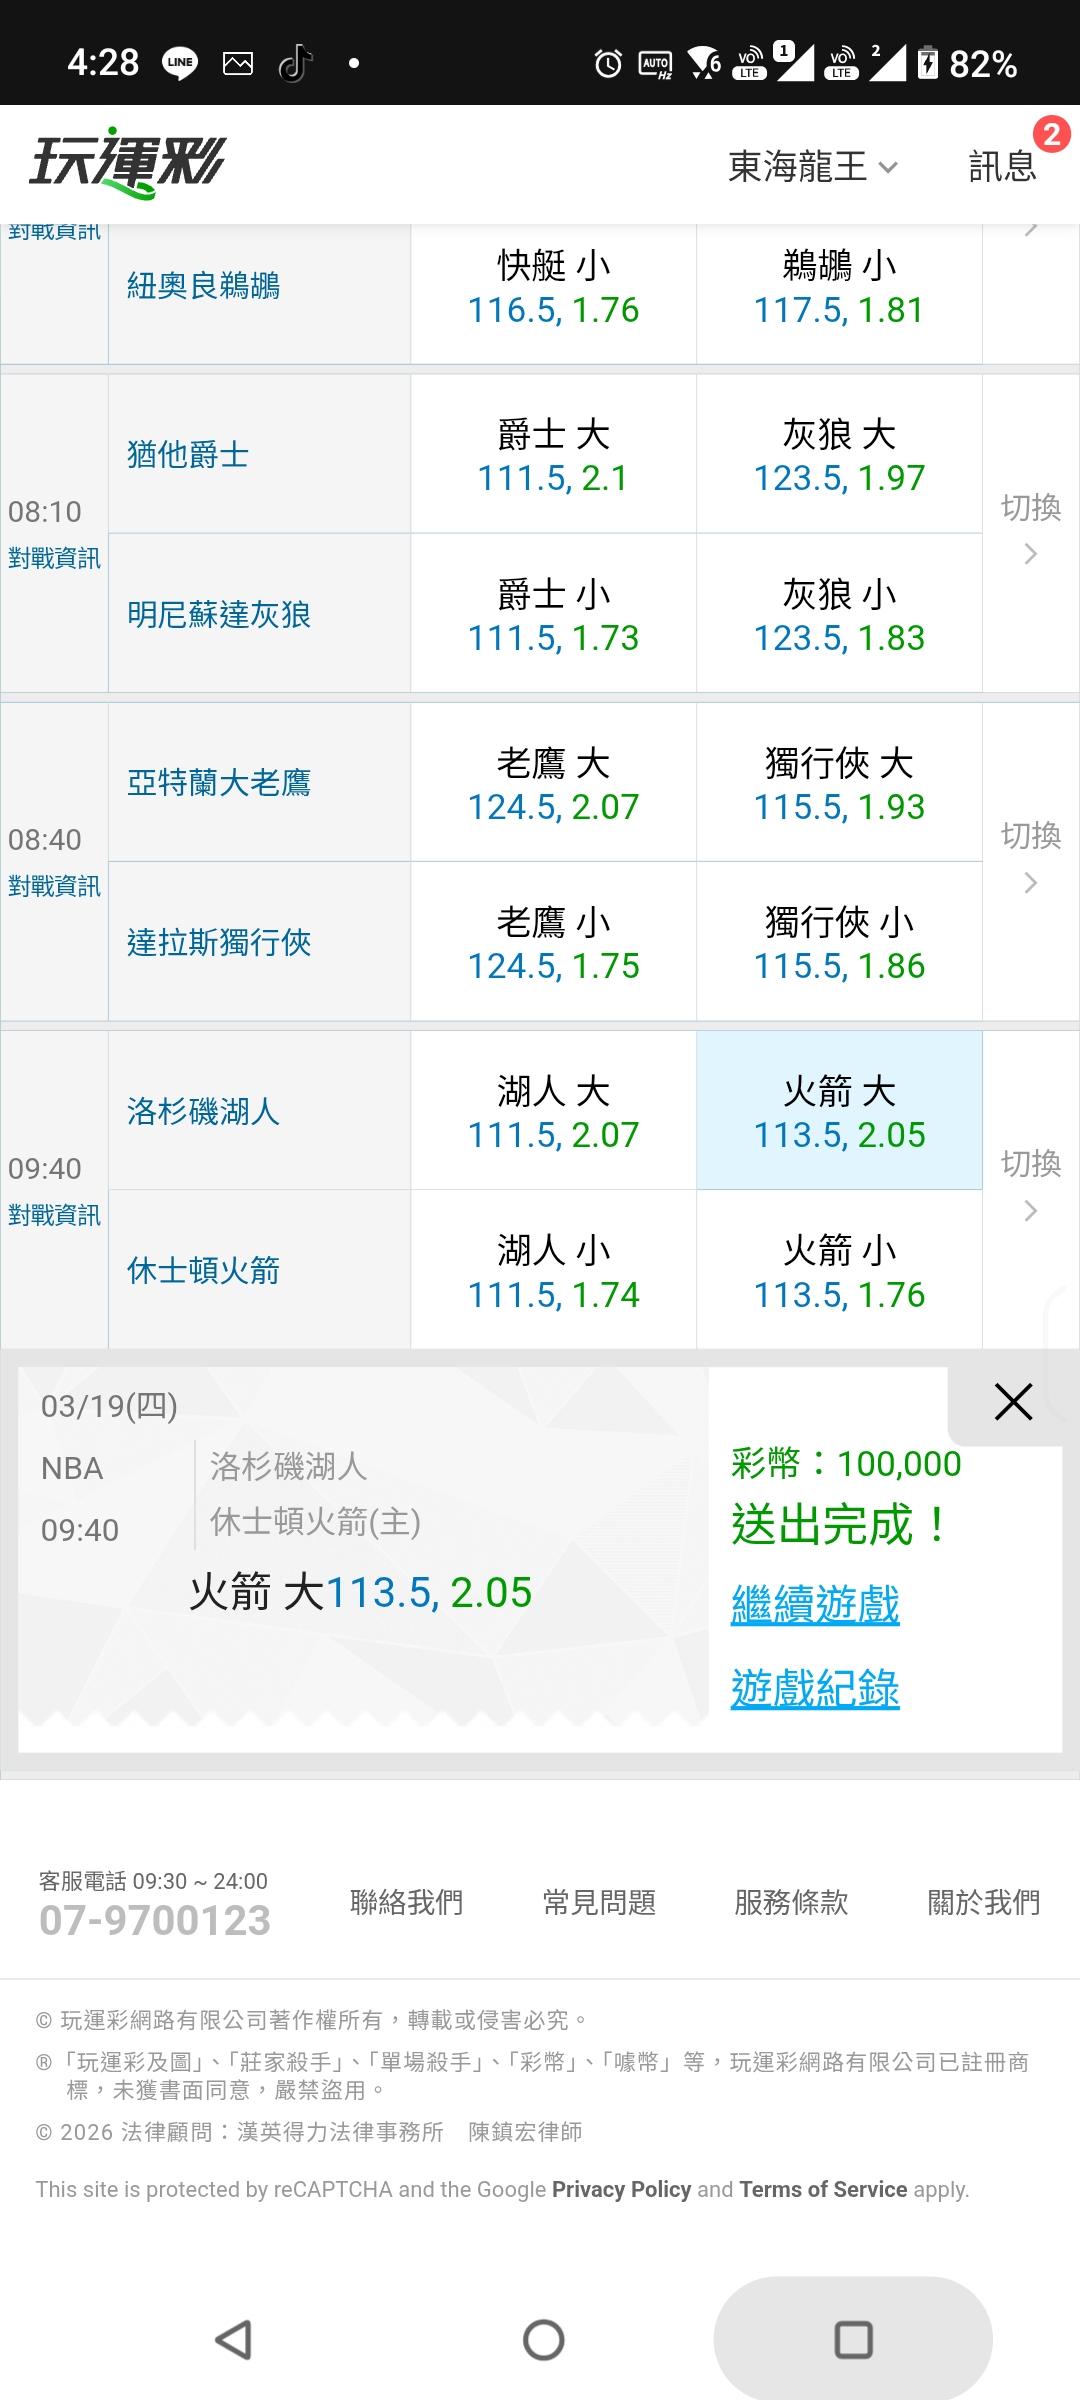Tap the Android home button

pos(543,2340)
